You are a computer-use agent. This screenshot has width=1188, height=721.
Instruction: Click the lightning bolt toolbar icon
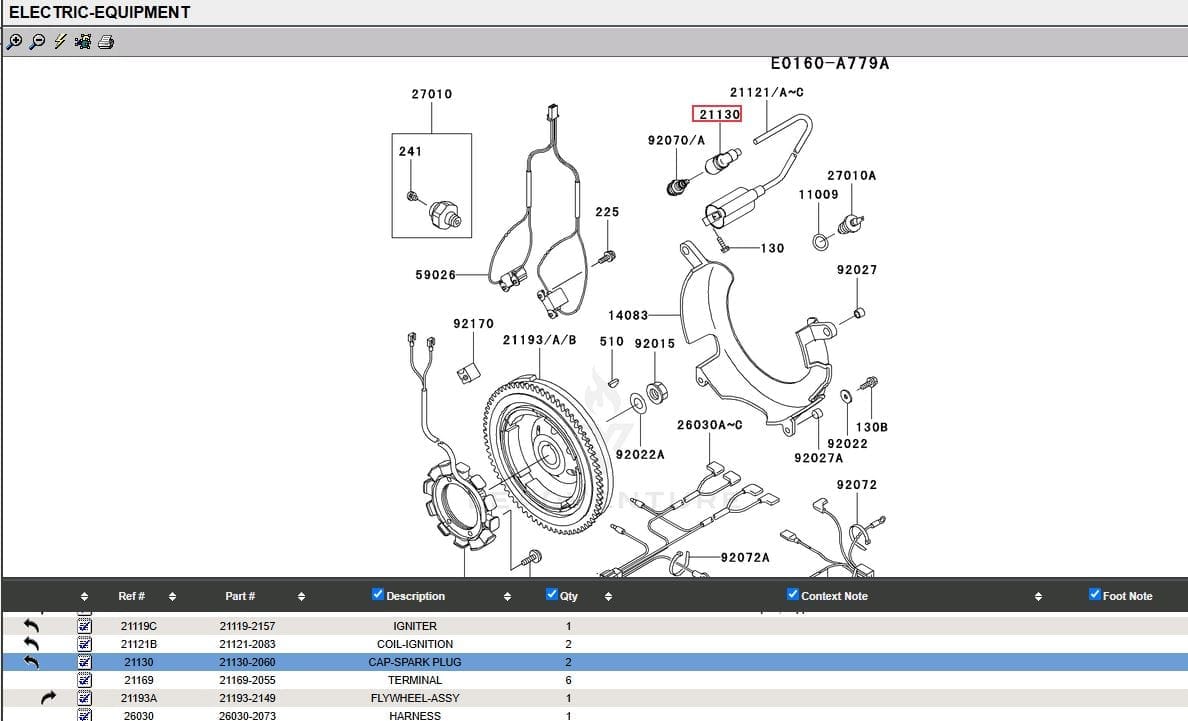click(60, 42)
